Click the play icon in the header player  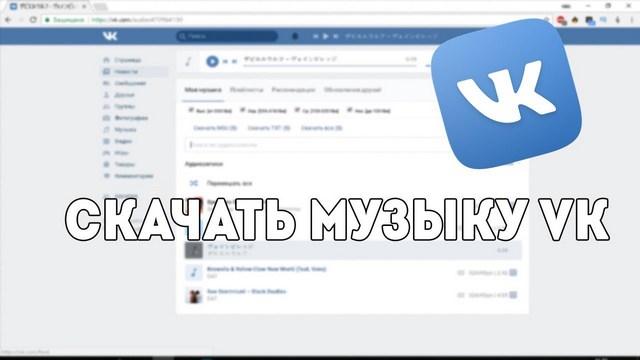click(x=325, y=36)
